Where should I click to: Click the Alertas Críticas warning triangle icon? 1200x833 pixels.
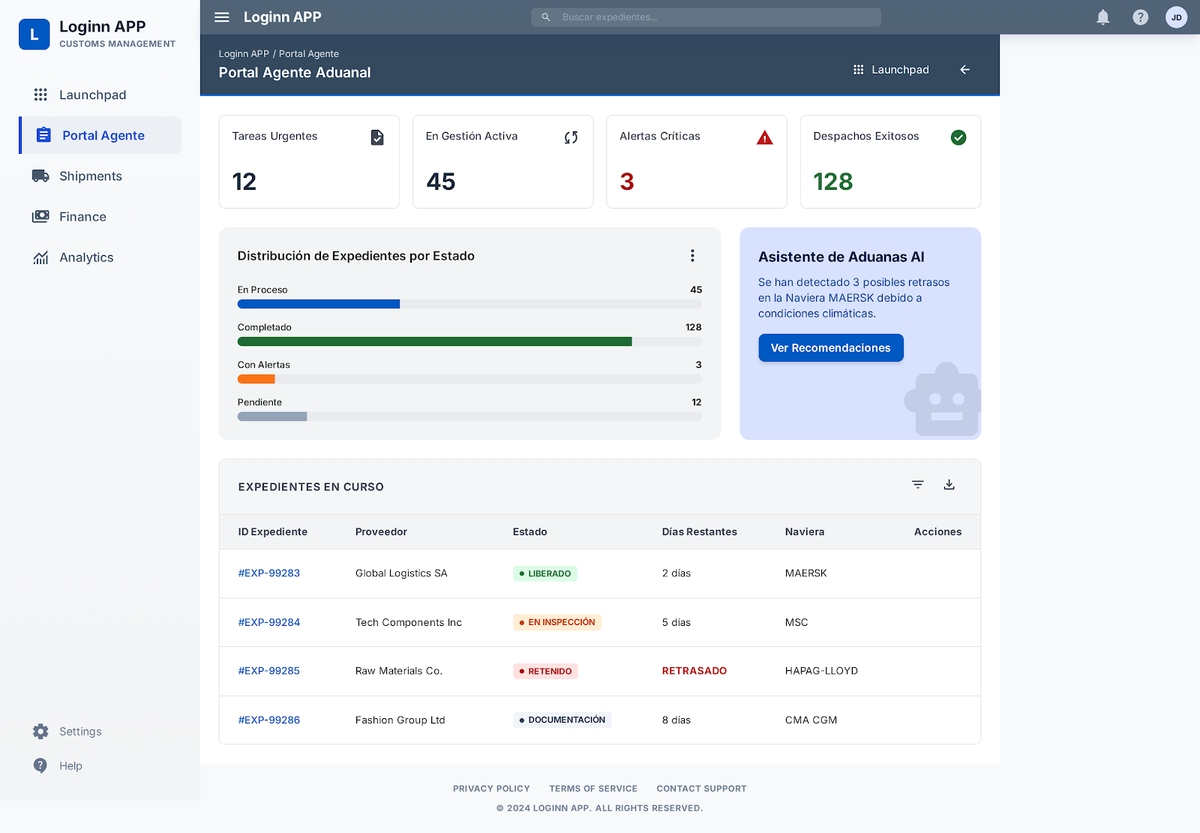tap(765, 137)
